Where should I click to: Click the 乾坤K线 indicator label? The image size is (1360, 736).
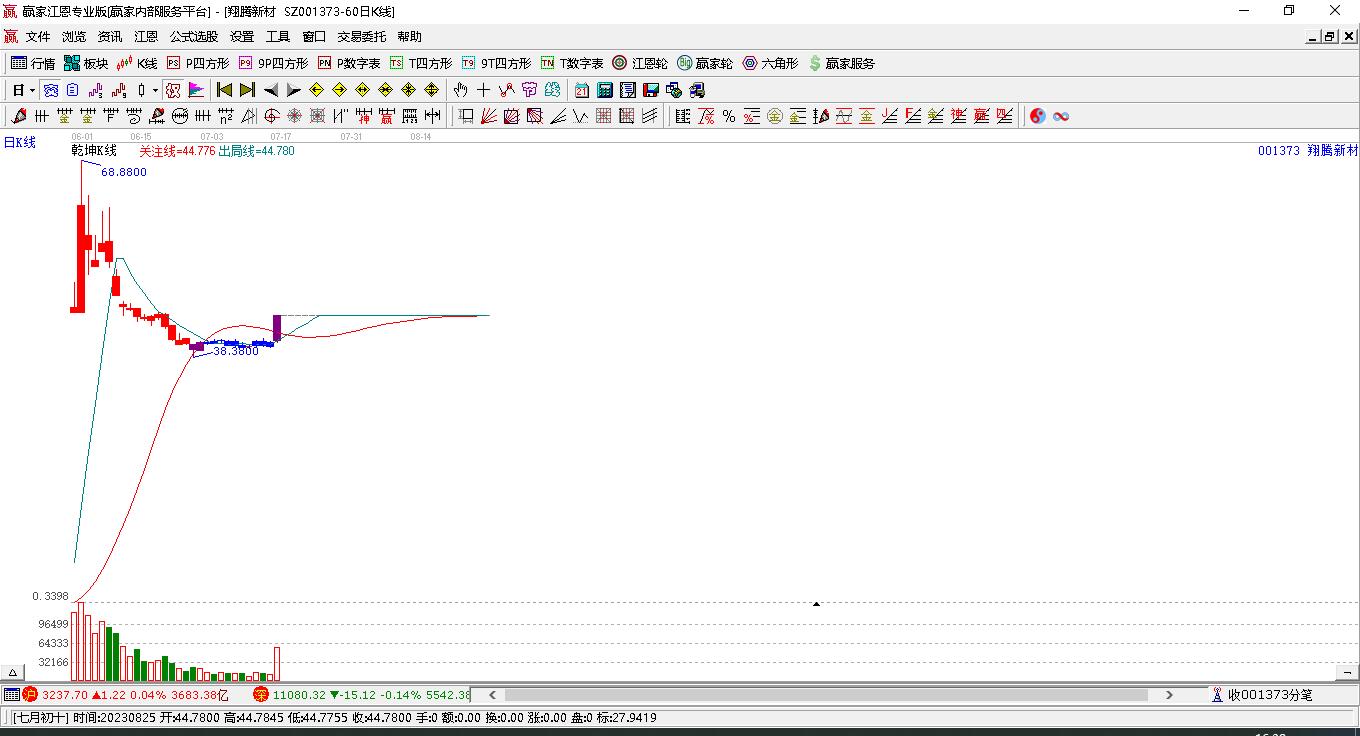[x=94, y=151]
